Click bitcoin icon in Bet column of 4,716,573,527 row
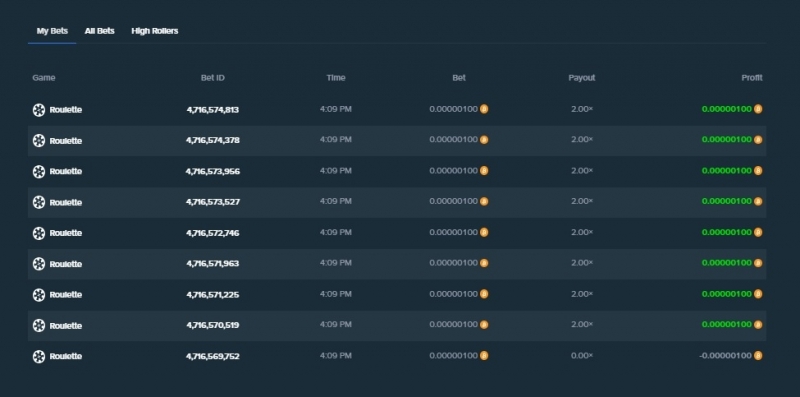The width and height of the screenshot is (800, 397). click(x=484, y=201)
